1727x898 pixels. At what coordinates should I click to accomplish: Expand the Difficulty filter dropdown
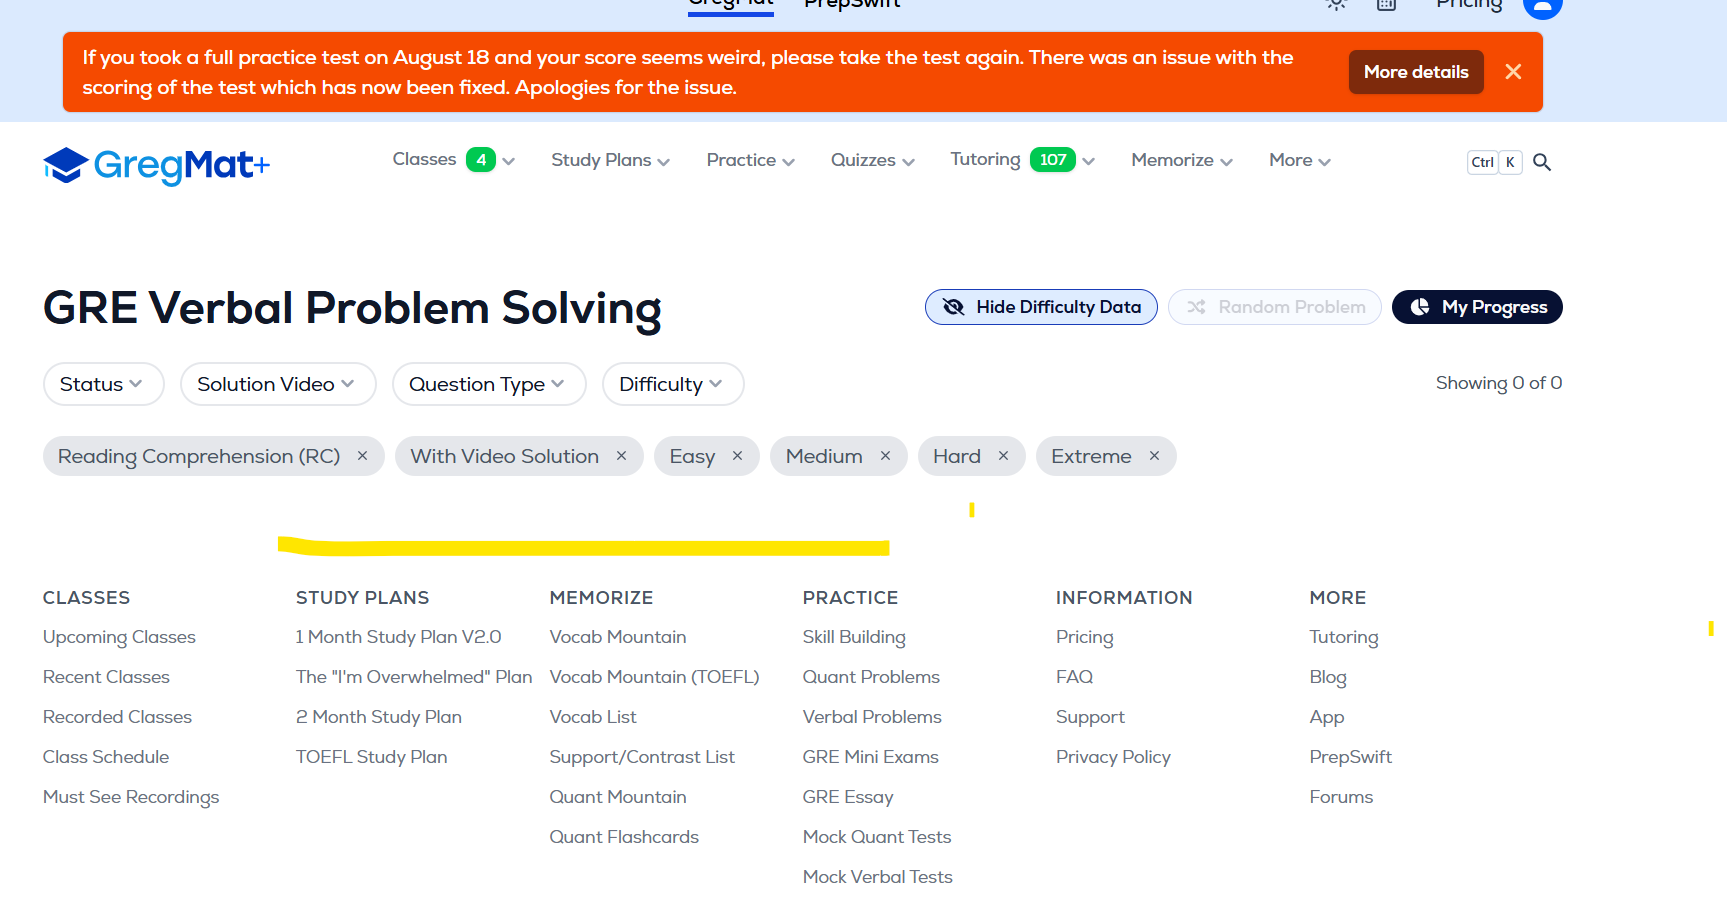[x=672, y=384]
